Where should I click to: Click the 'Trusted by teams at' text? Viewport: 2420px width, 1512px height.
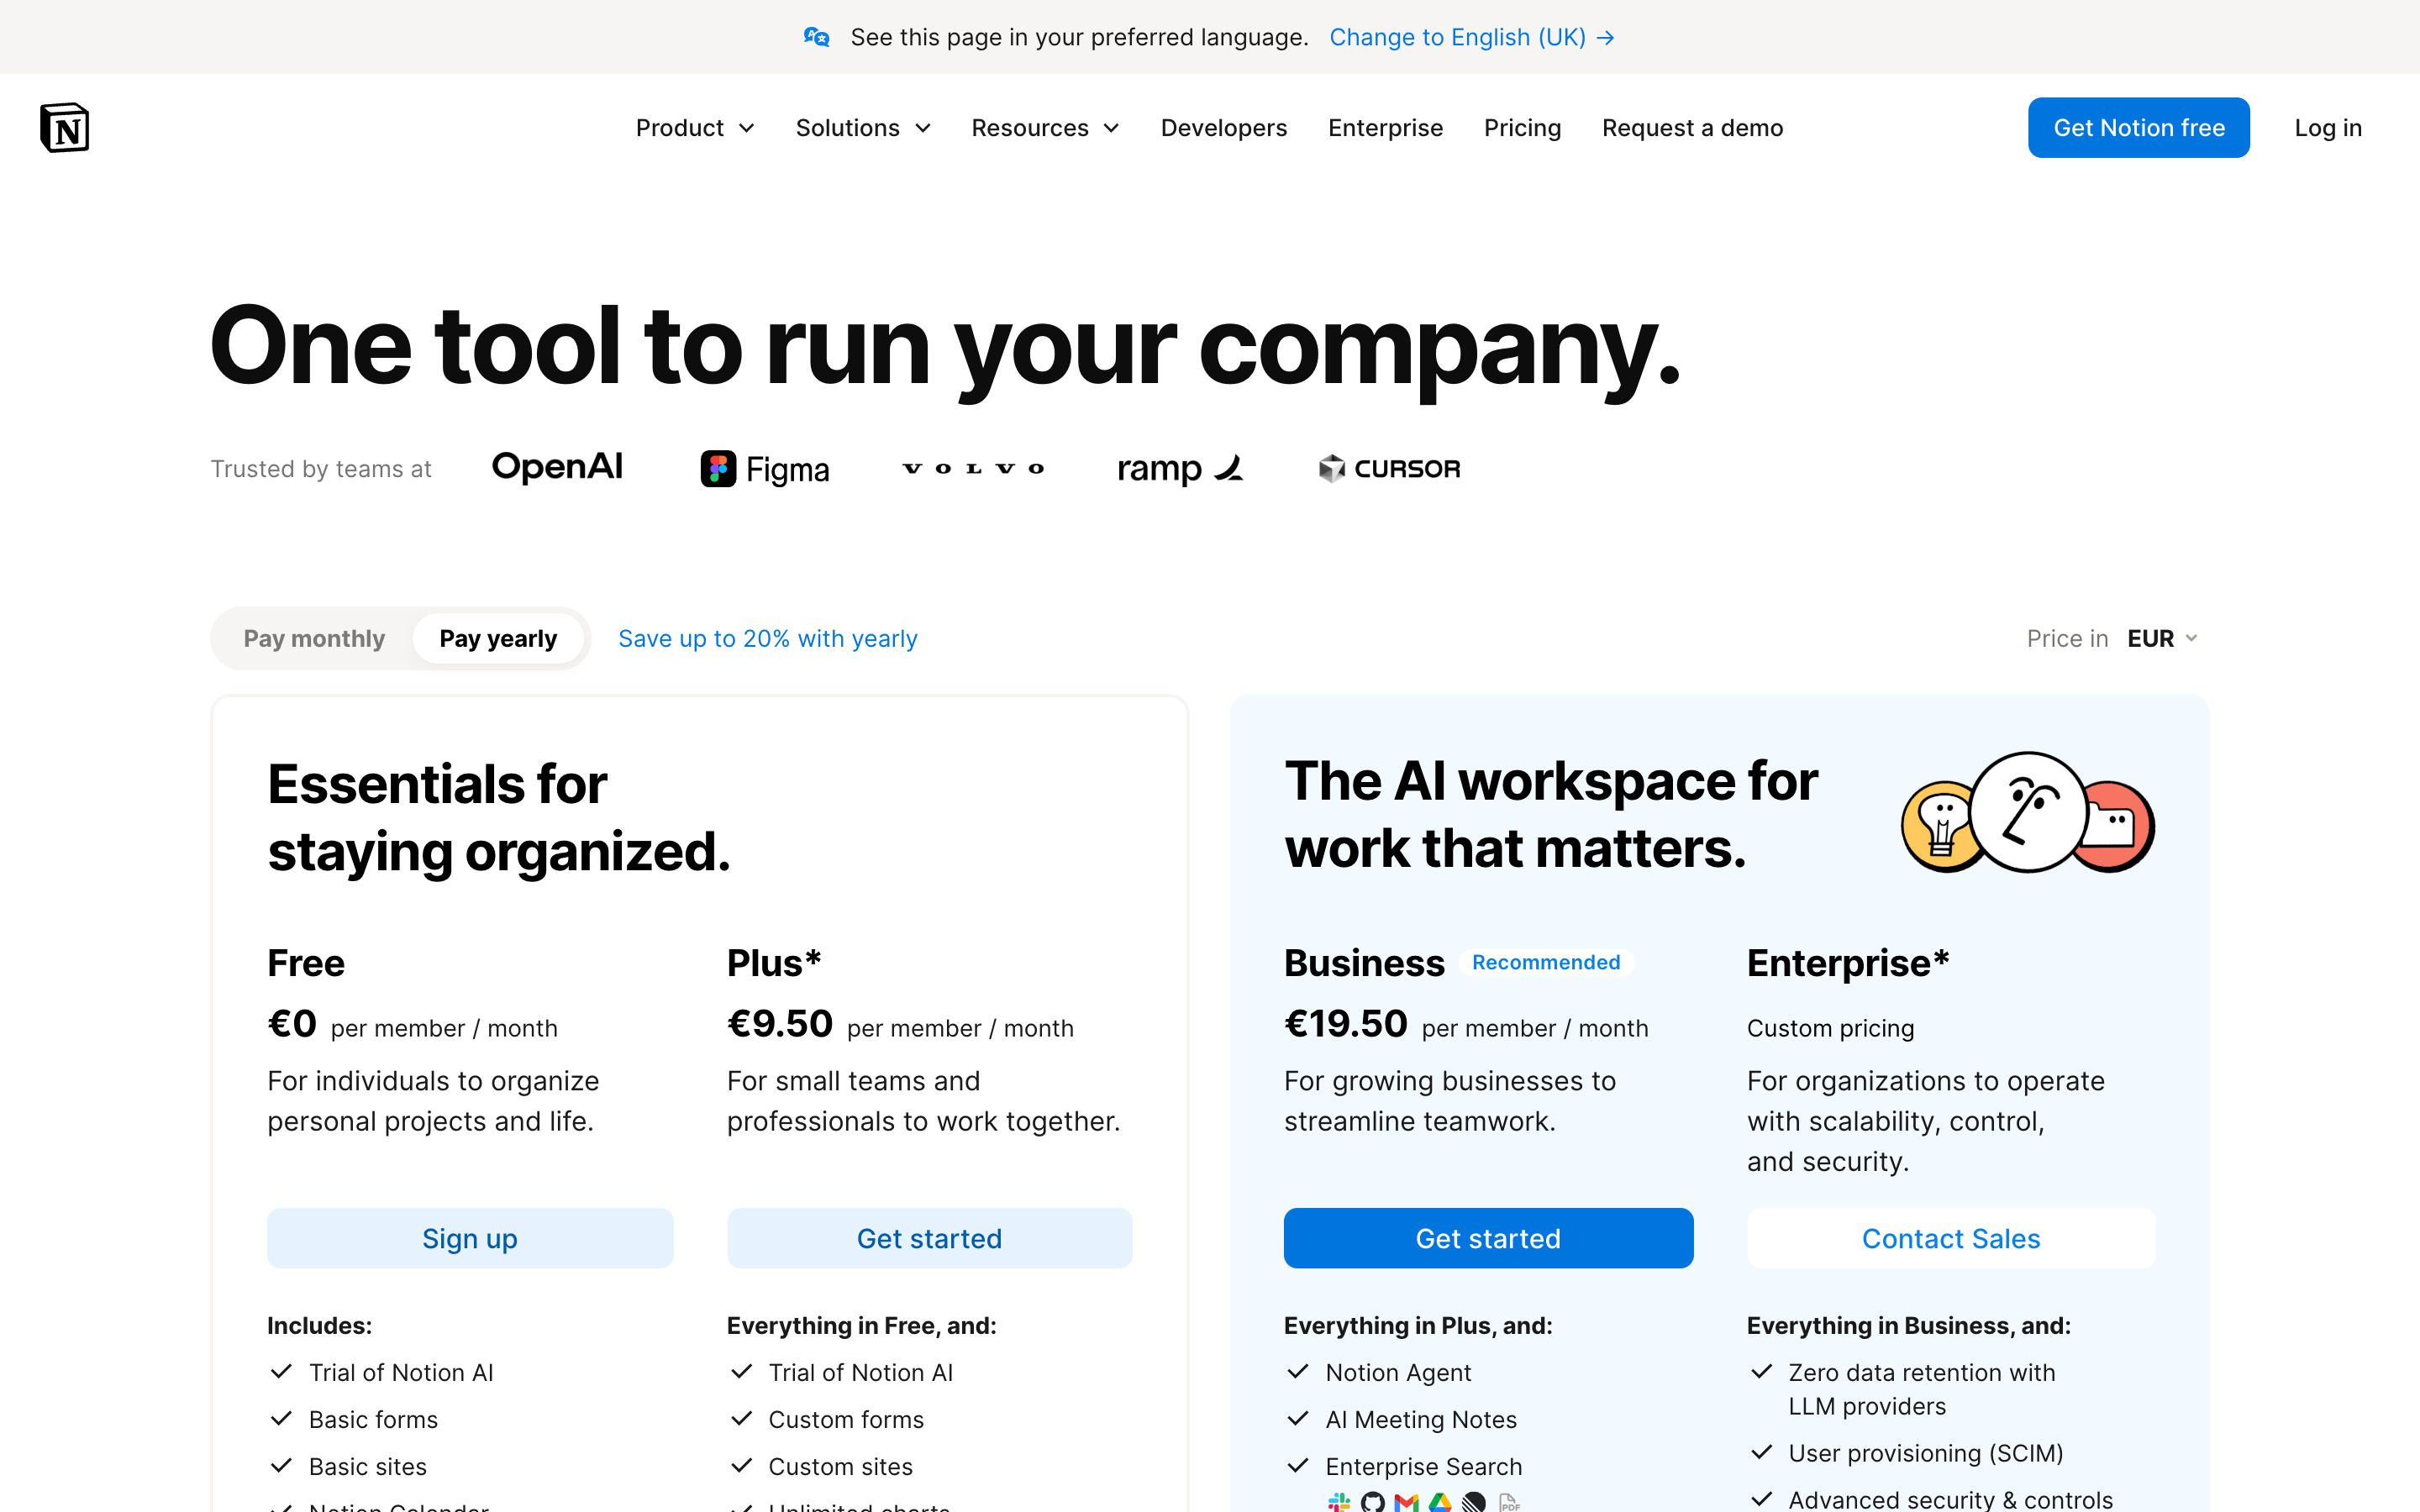(x=321, y=469)
